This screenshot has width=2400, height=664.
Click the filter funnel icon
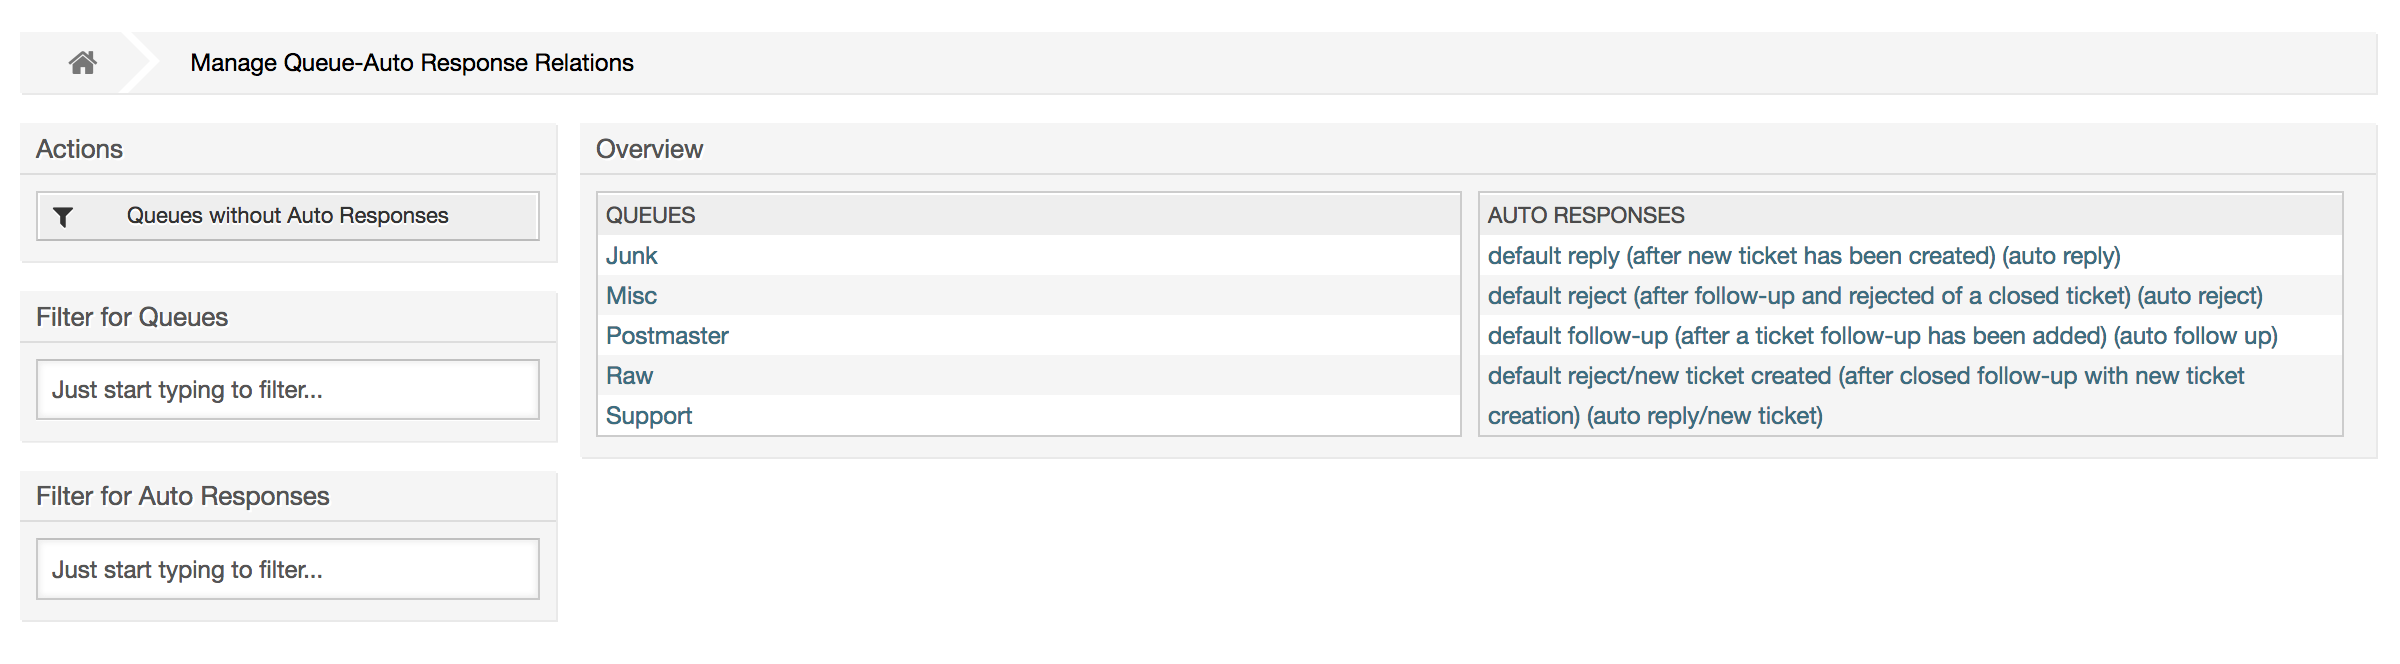63,216
